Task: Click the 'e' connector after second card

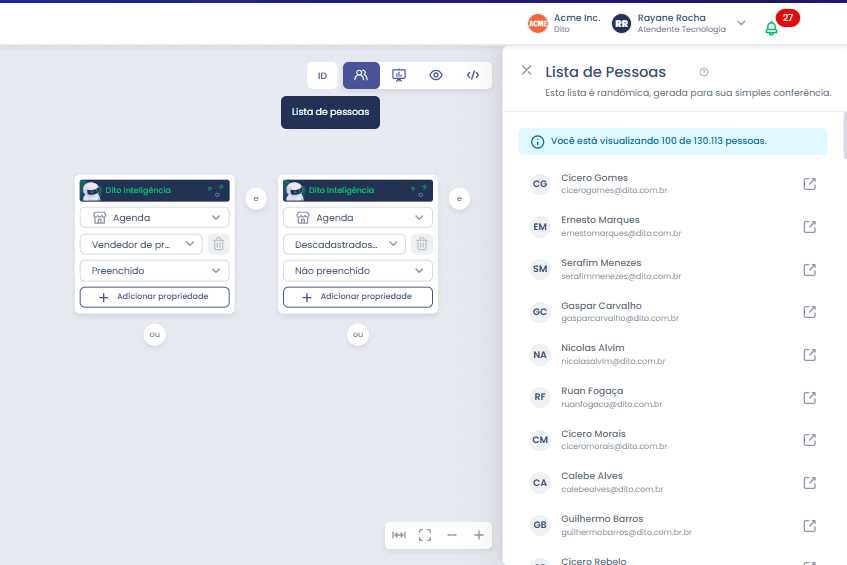Action: pyautogui.click(x=459, y=198)
